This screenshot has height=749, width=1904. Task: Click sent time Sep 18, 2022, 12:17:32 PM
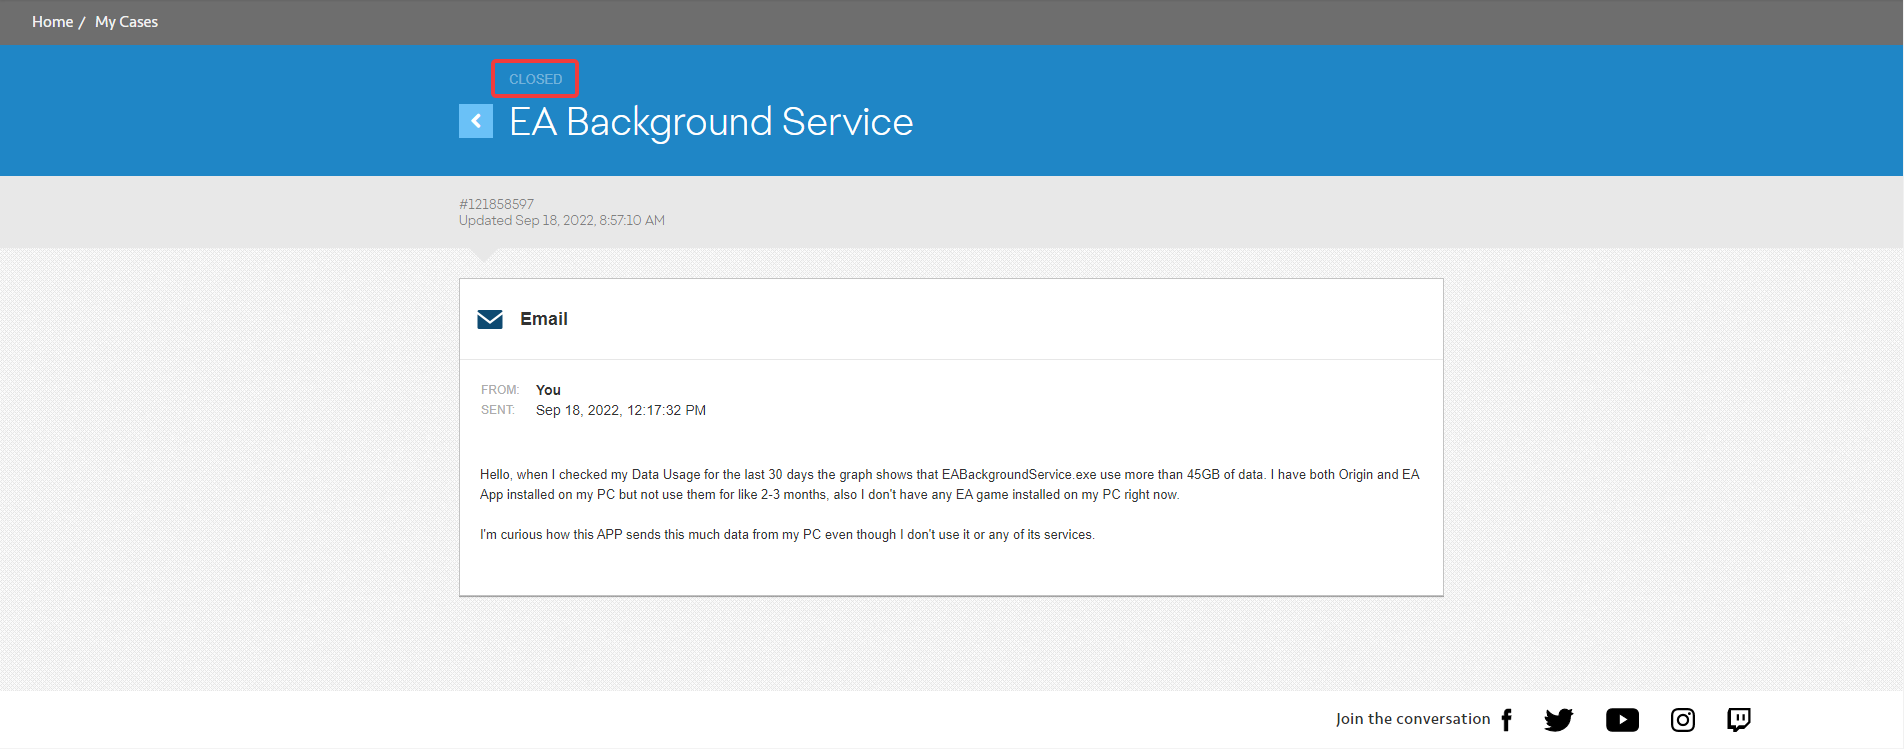621,410
